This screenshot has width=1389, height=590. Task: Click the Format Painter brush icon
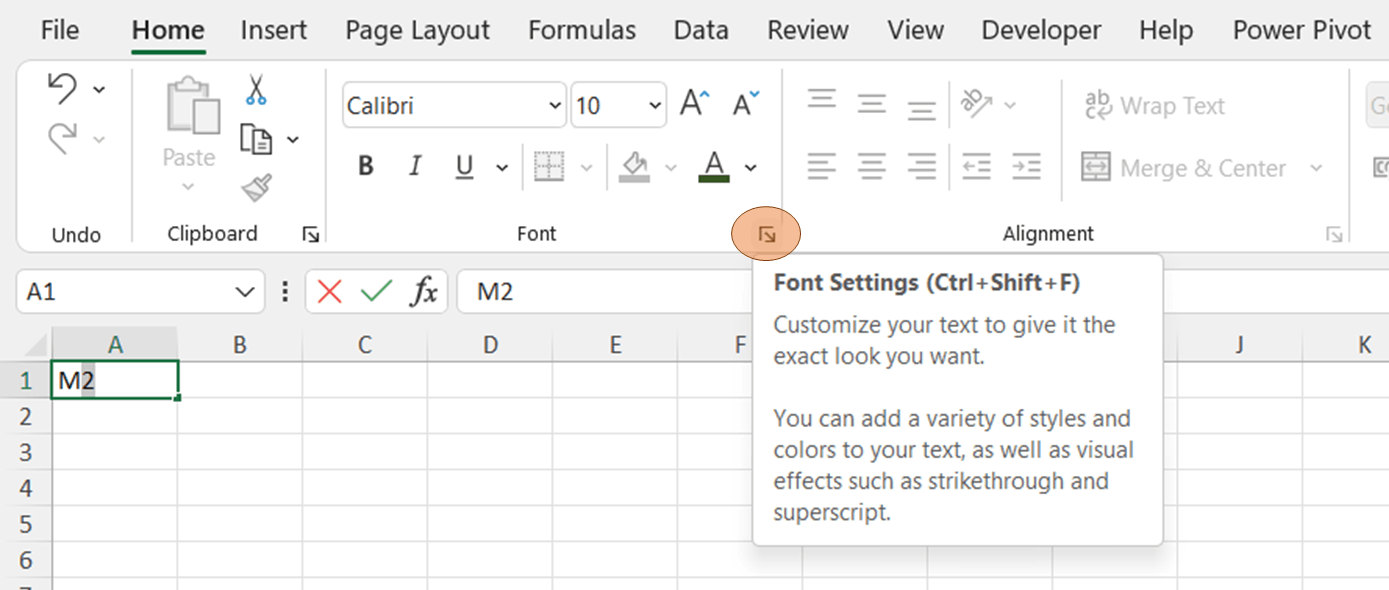[x=257, y=187]
